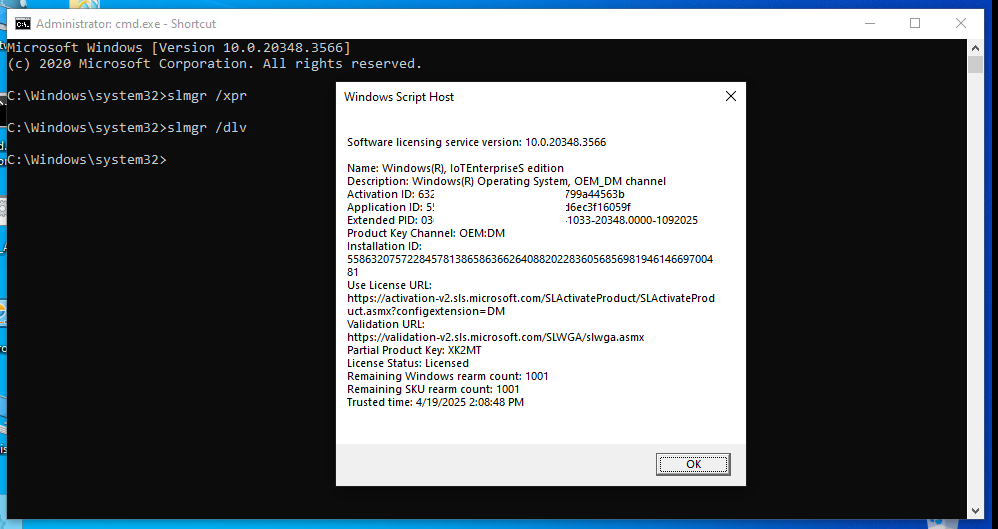Click the Extended PID line

[x=522, y=220]
